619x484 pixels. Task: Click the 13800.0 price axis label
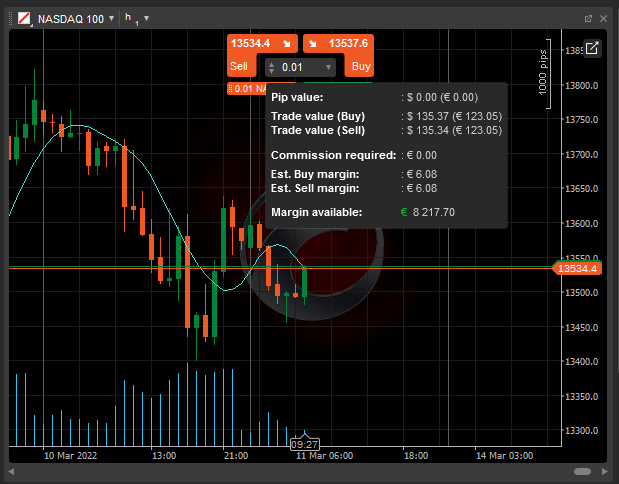pos(581,86)
